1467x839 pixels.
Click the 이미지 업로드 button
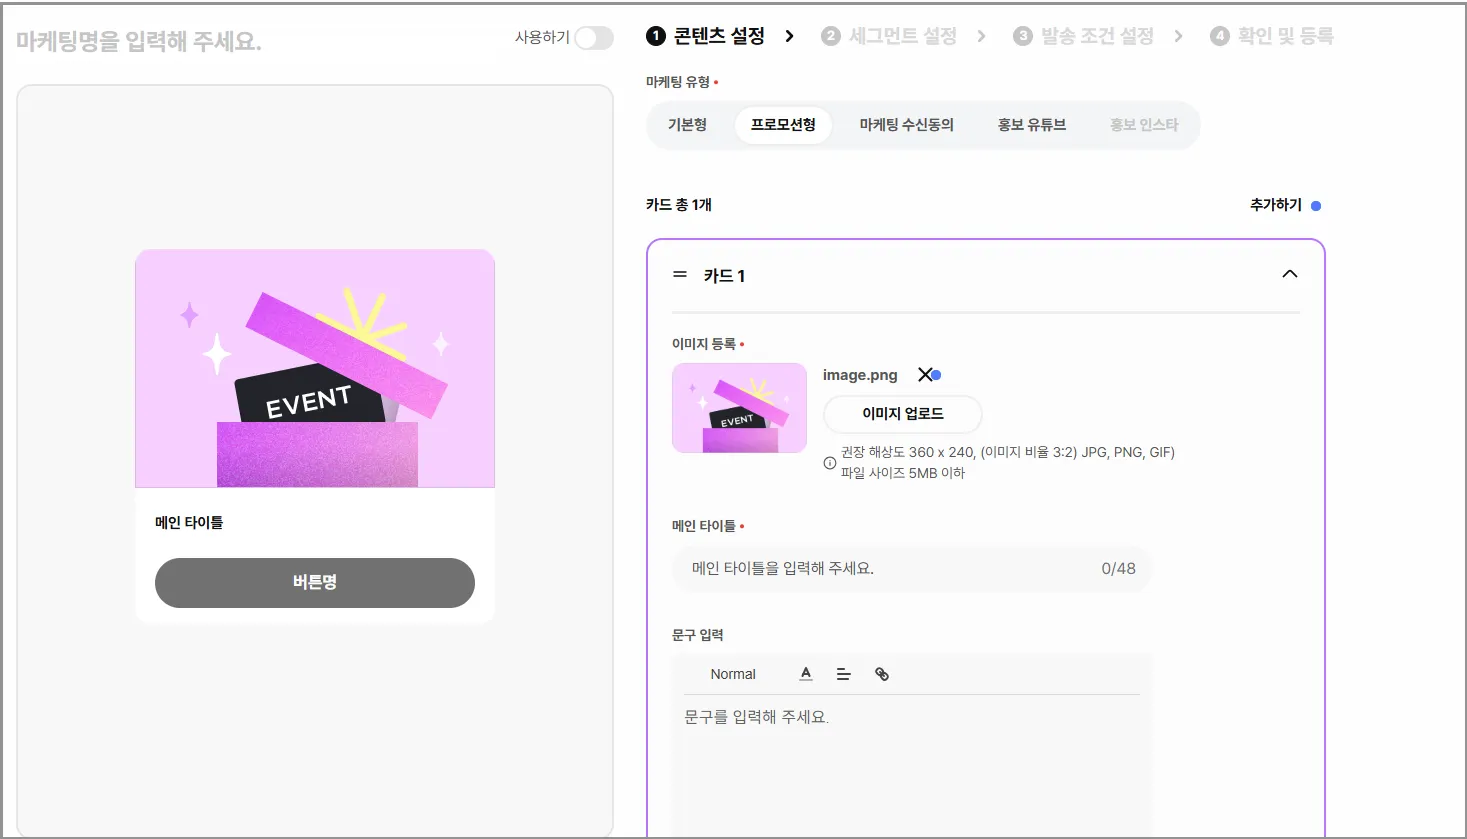click(902, 414)
